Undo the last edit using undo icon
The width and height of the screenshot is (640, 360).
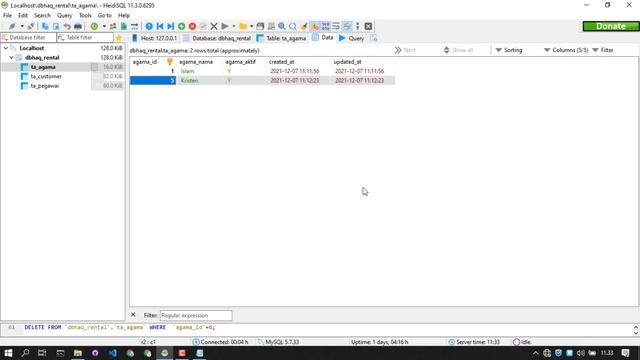pyautogui.click(x=67, y=26)
